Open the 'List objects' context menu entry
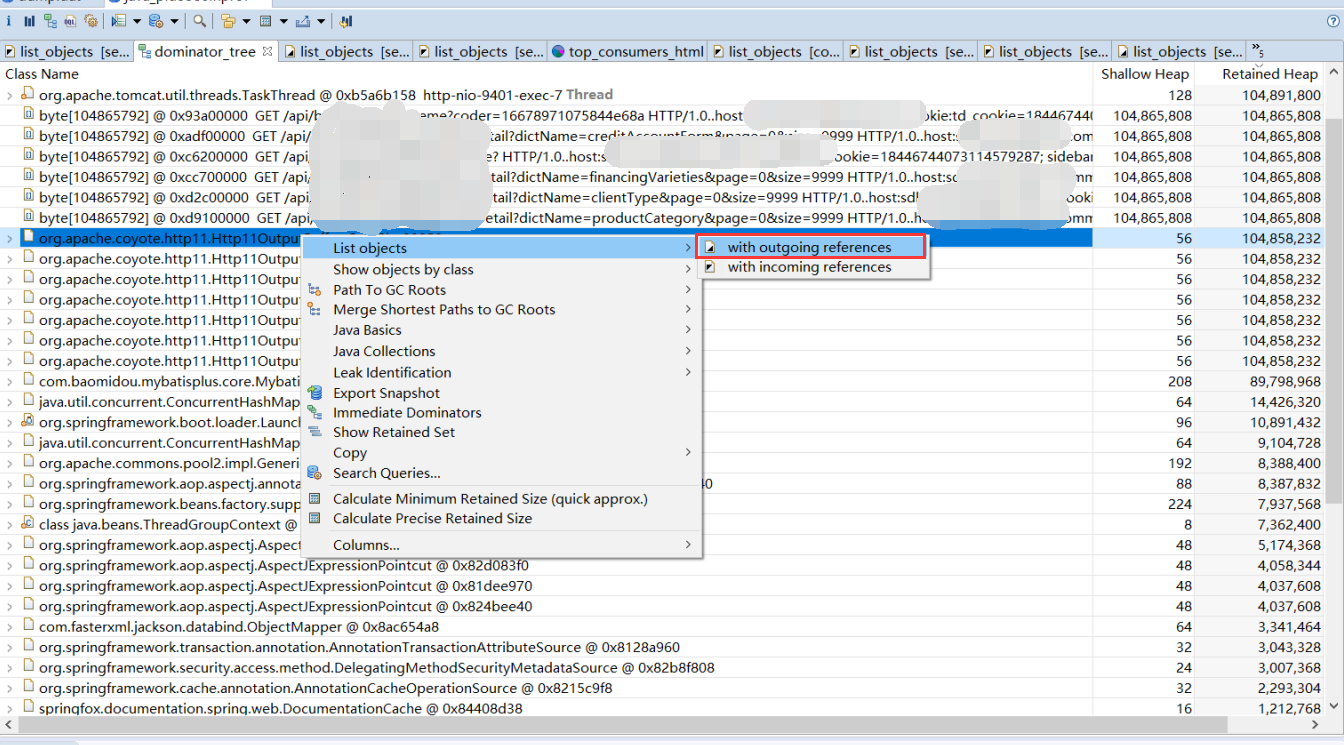Screen dimensions: 1344x745 [500, 248]
